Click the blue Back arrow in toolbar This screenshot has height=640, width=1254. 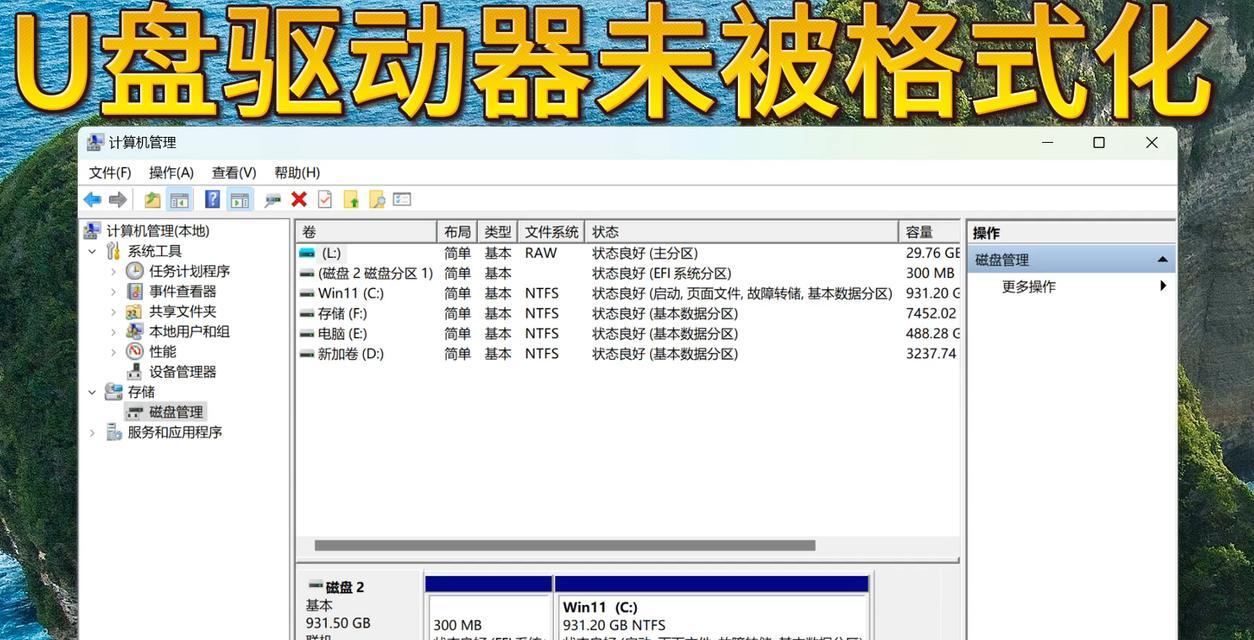93,199
